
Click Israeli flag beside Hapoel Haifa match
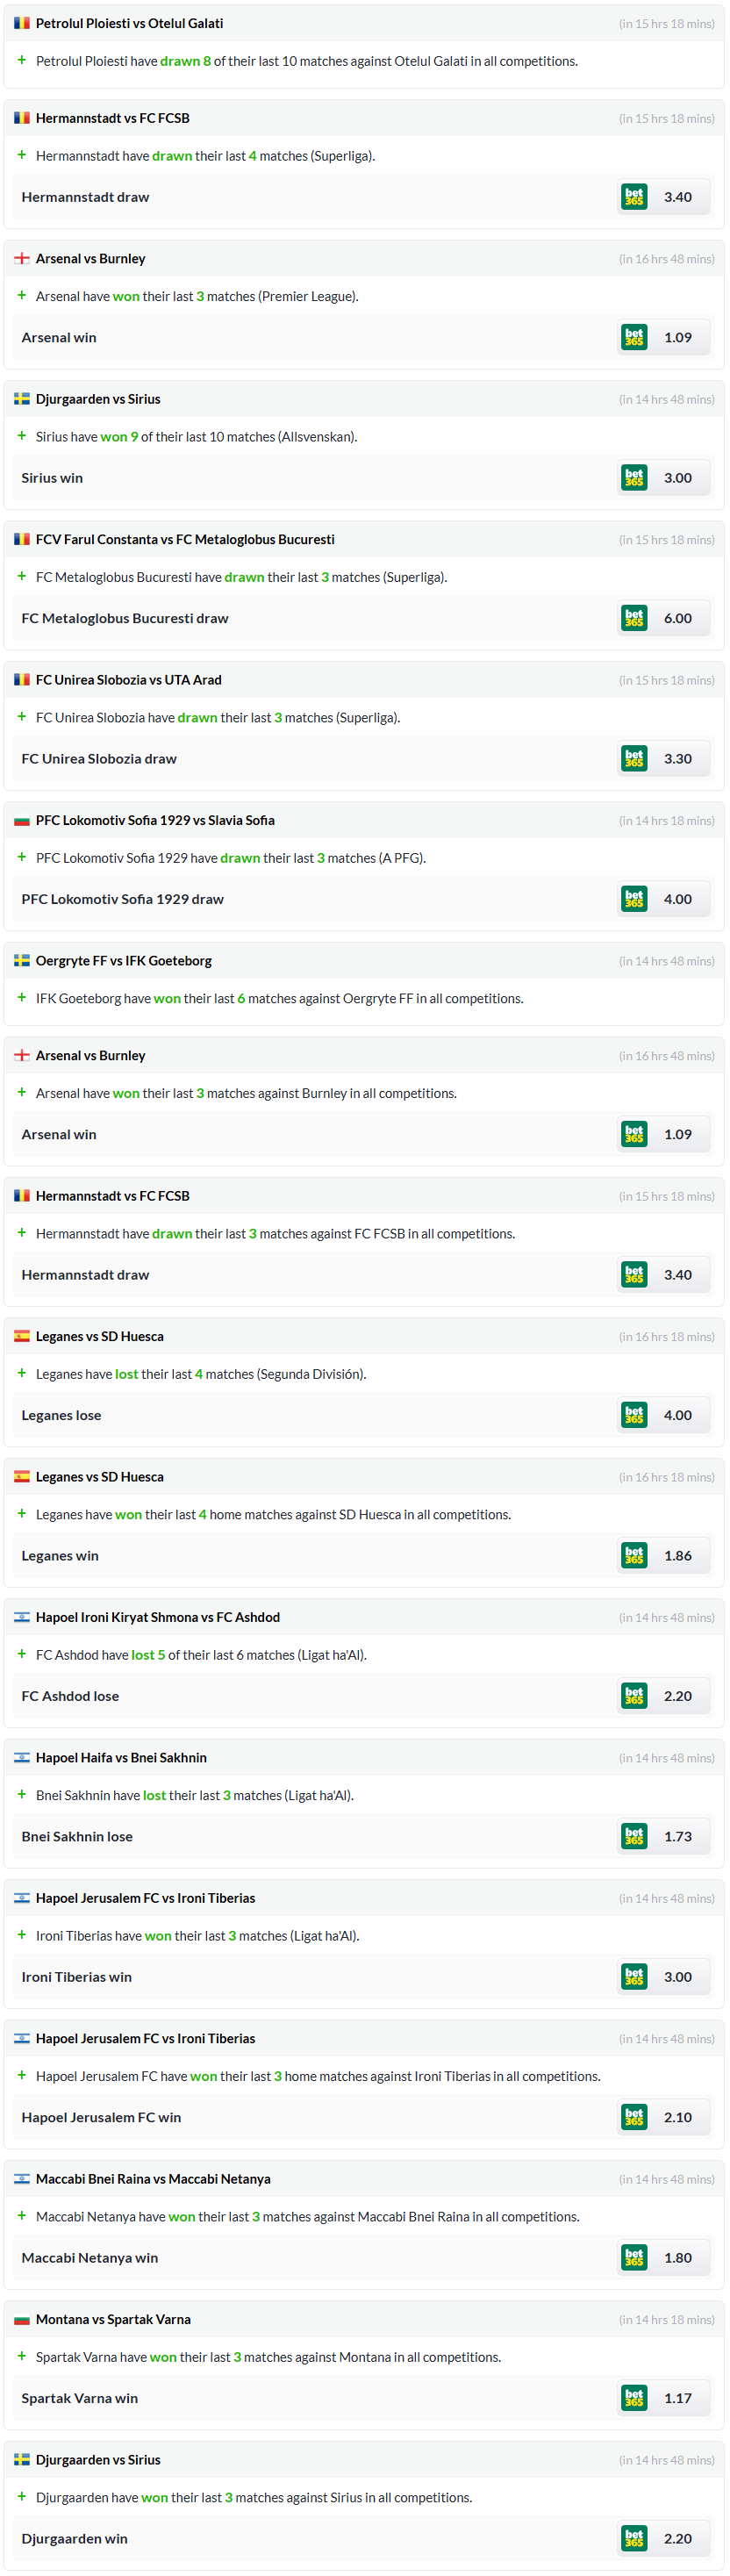[x=22, y=1758]
